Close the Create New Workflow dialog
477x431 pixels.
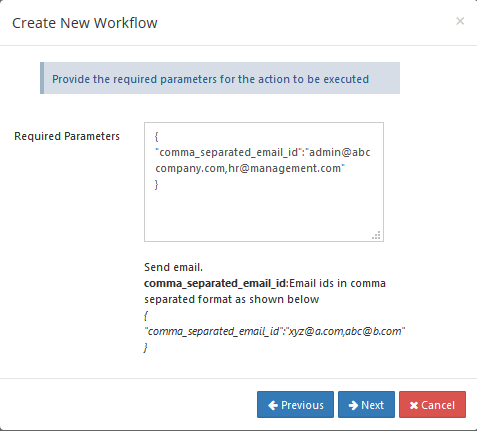click(x=460, y=21)
